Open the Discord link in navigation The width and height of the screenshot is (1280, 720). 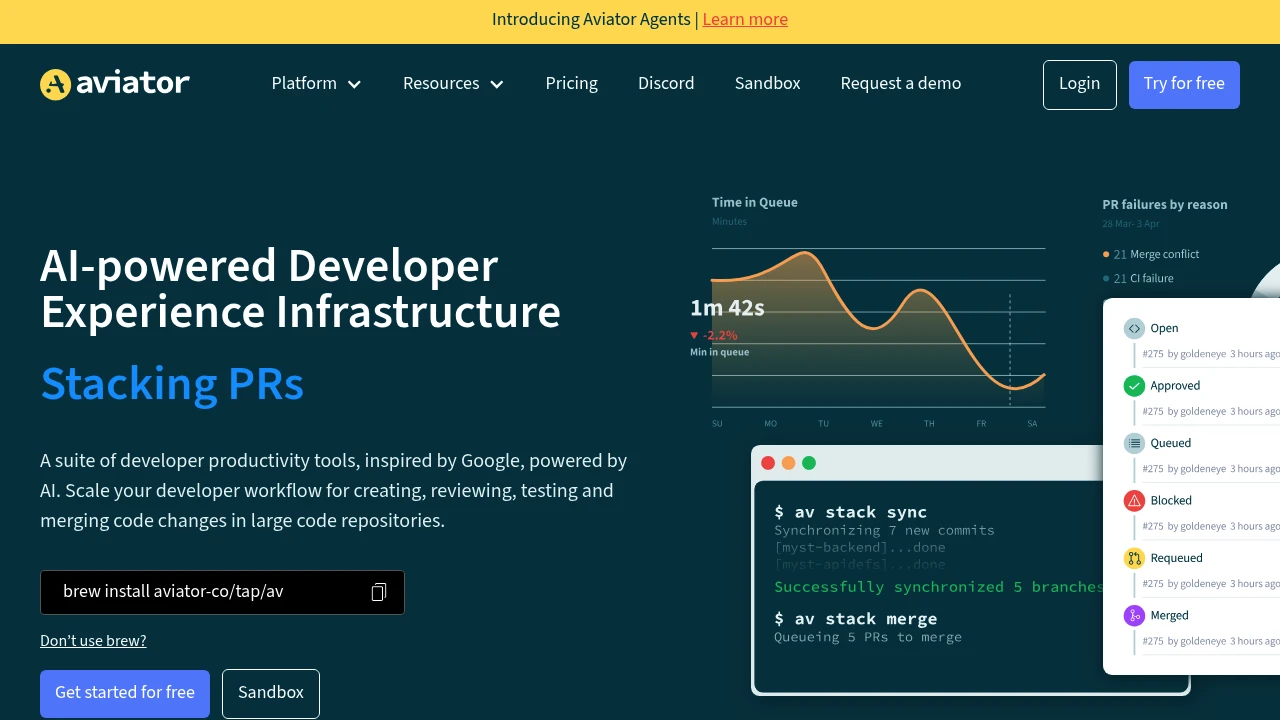[666, 84]
